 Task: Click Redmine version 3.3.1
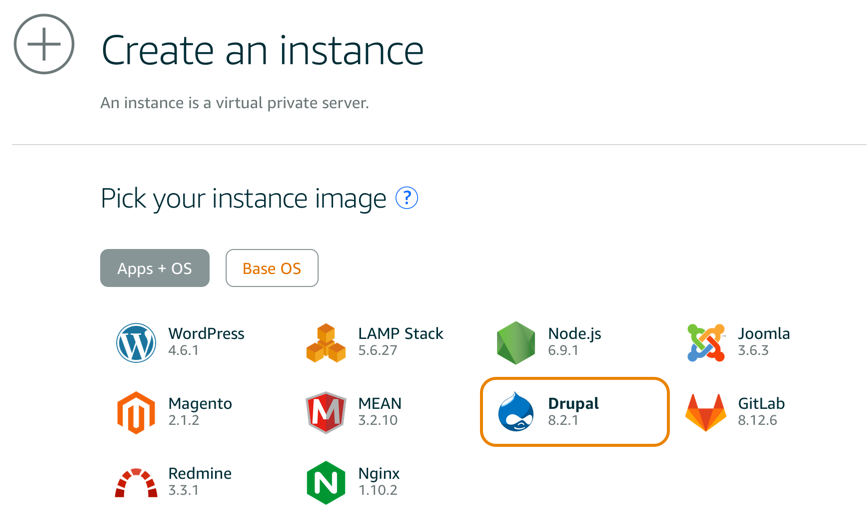click(x=183, y=491)
